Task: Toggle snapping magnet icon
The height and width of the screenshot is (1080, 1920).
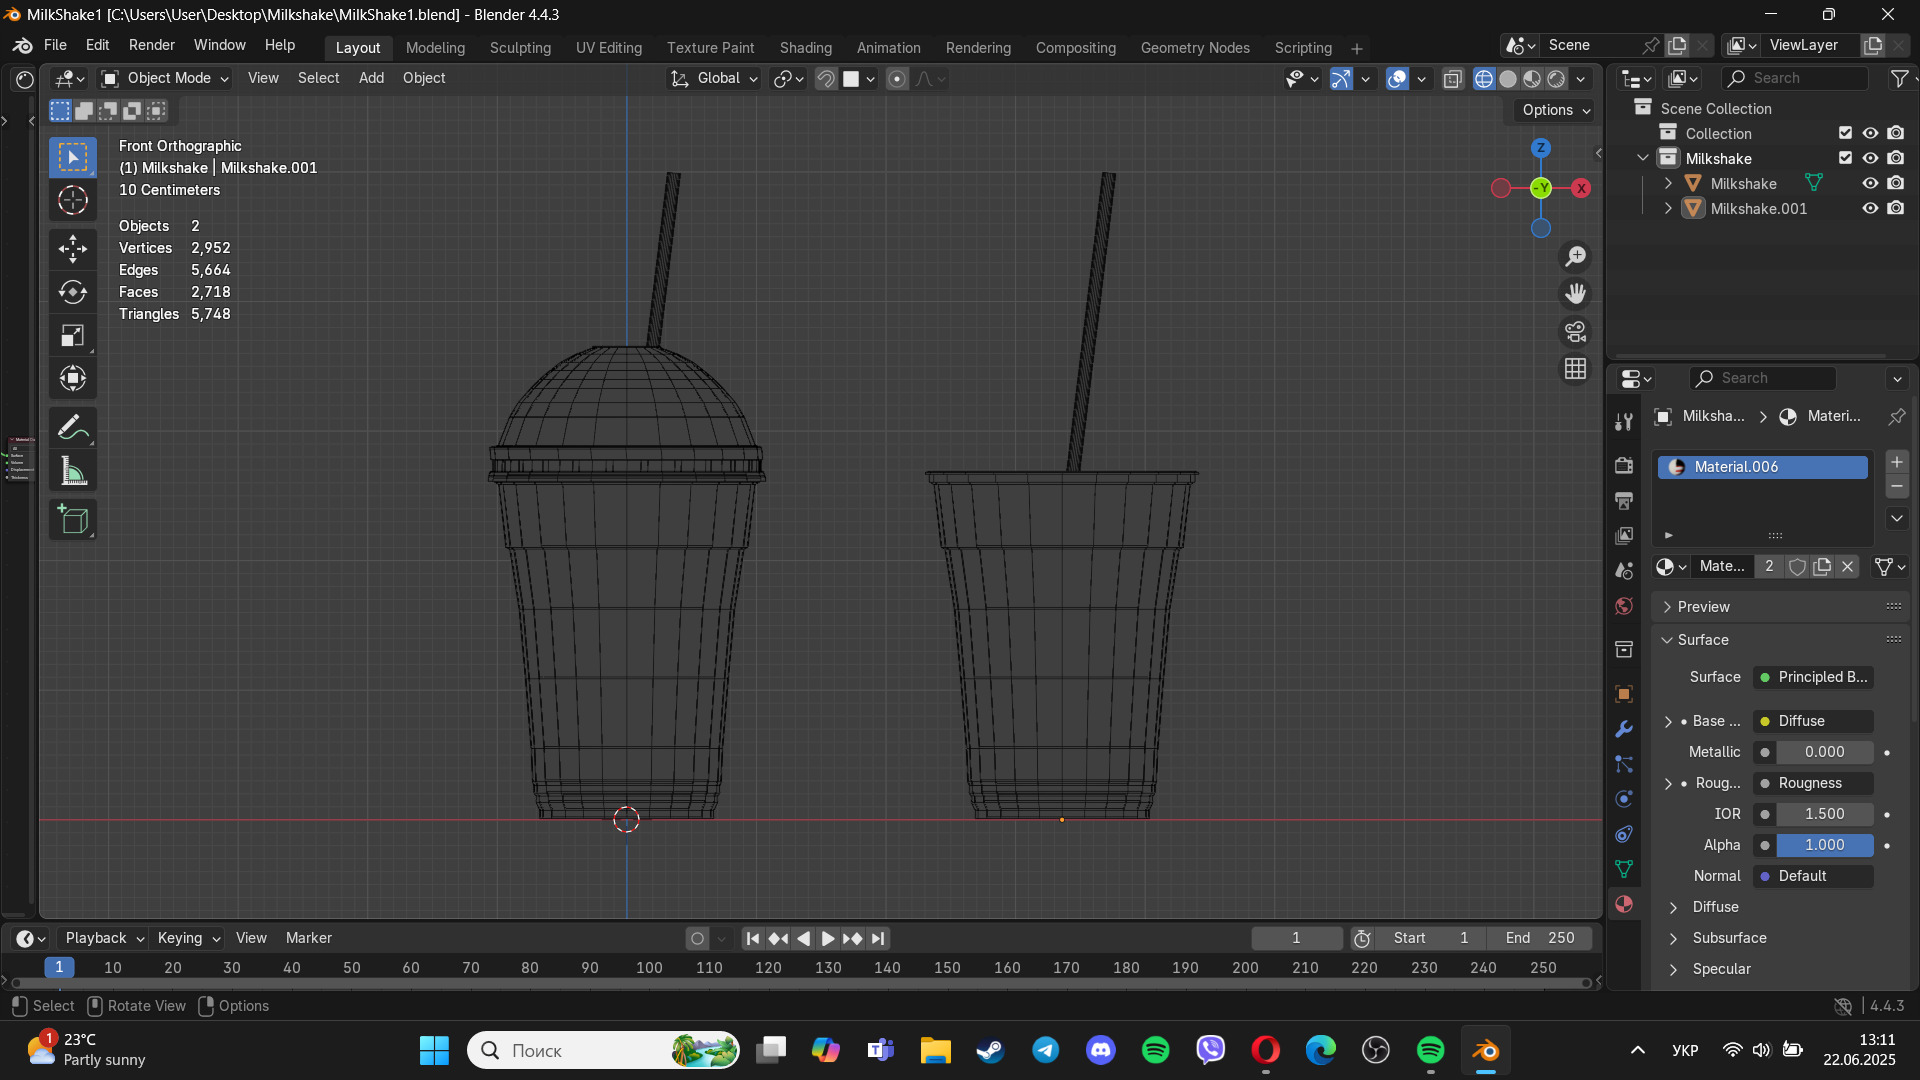Action: 826,79
